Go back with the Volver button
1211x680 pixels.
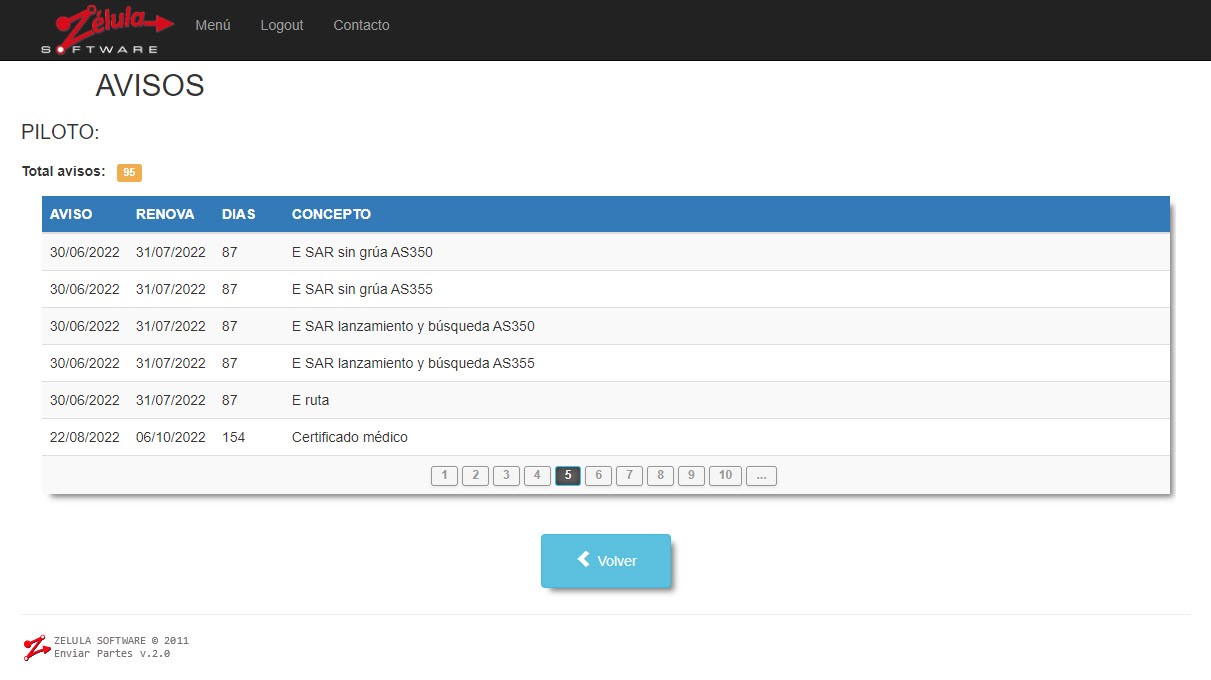(606, 561)
